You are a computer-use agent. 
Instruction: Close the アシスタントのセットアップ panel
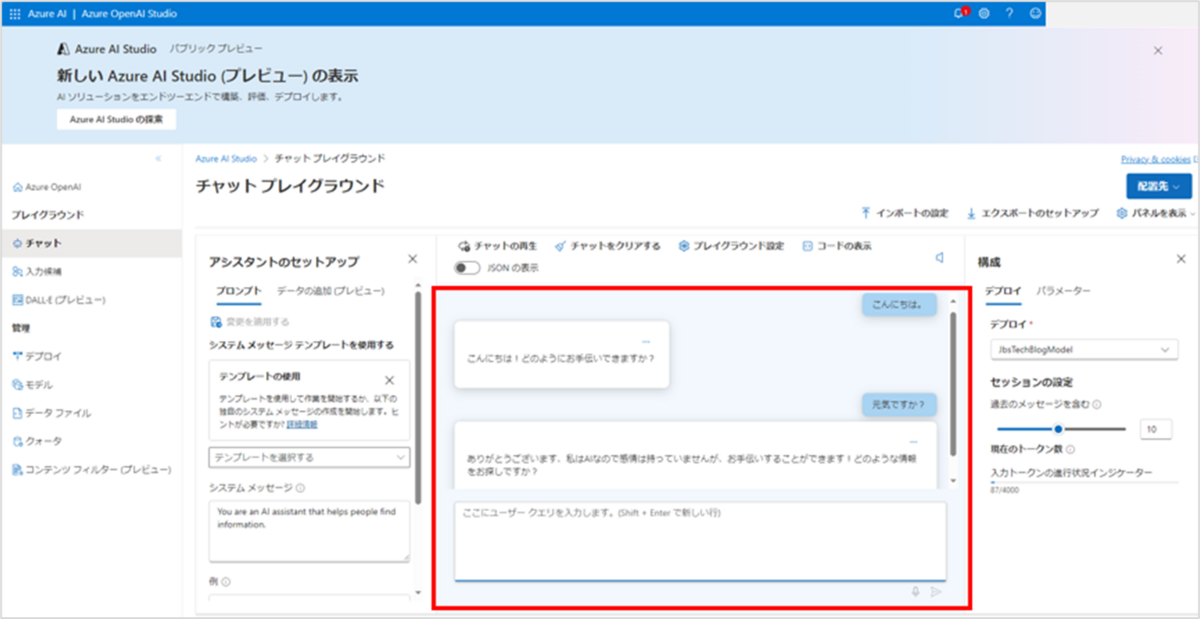412,259
